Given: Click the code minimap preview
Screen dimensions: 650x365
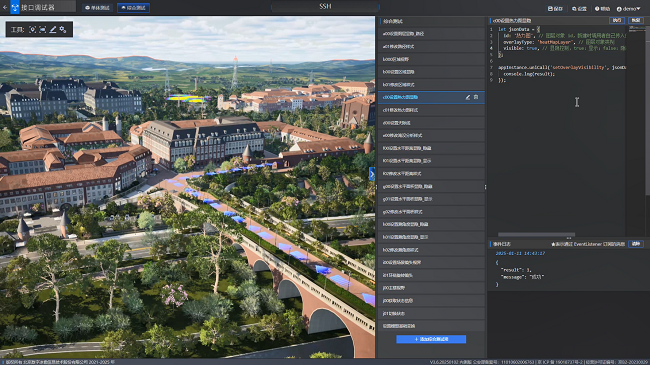Looking at the screenshot, I should point(637,29).
